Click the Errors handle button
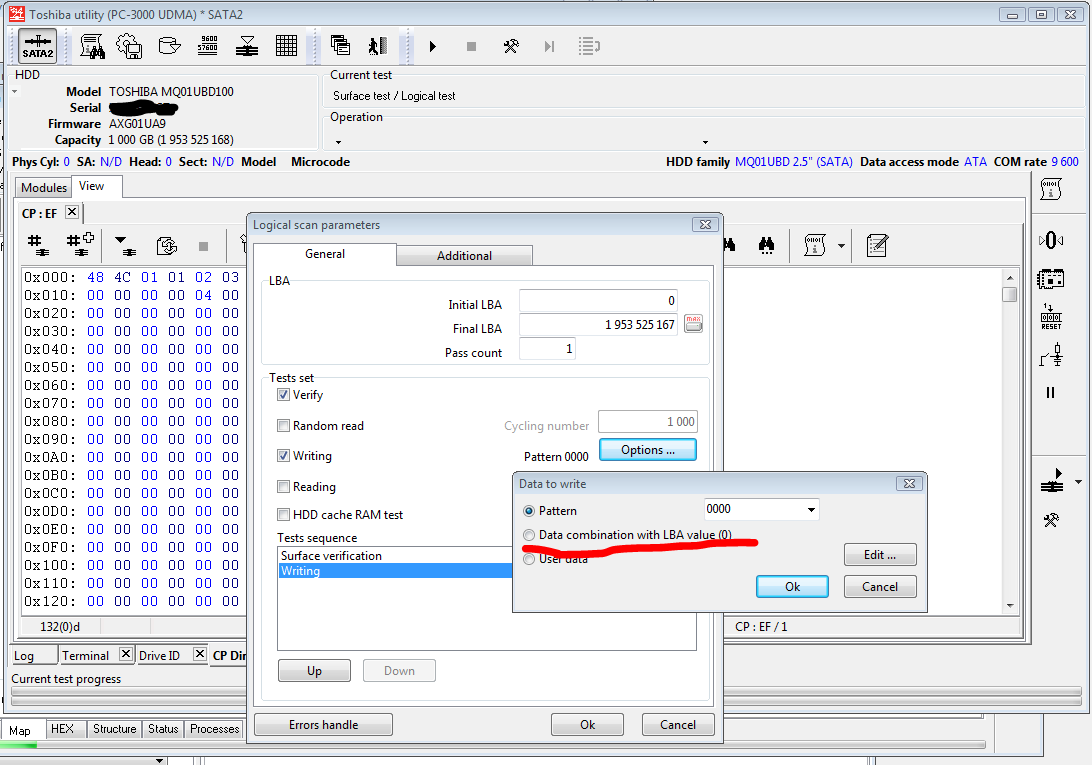This screenshot has height=765, width=1092. pos(324,725)
